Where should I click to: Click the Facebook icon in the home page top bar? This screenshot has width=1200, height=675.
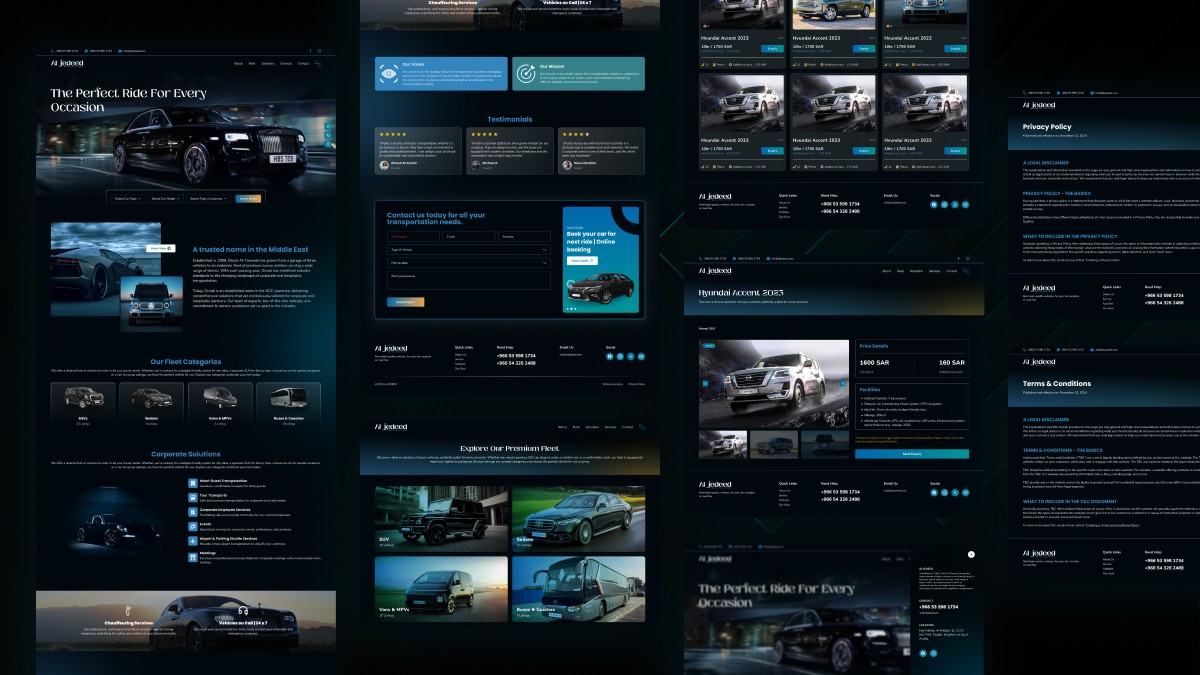point(311,51)
